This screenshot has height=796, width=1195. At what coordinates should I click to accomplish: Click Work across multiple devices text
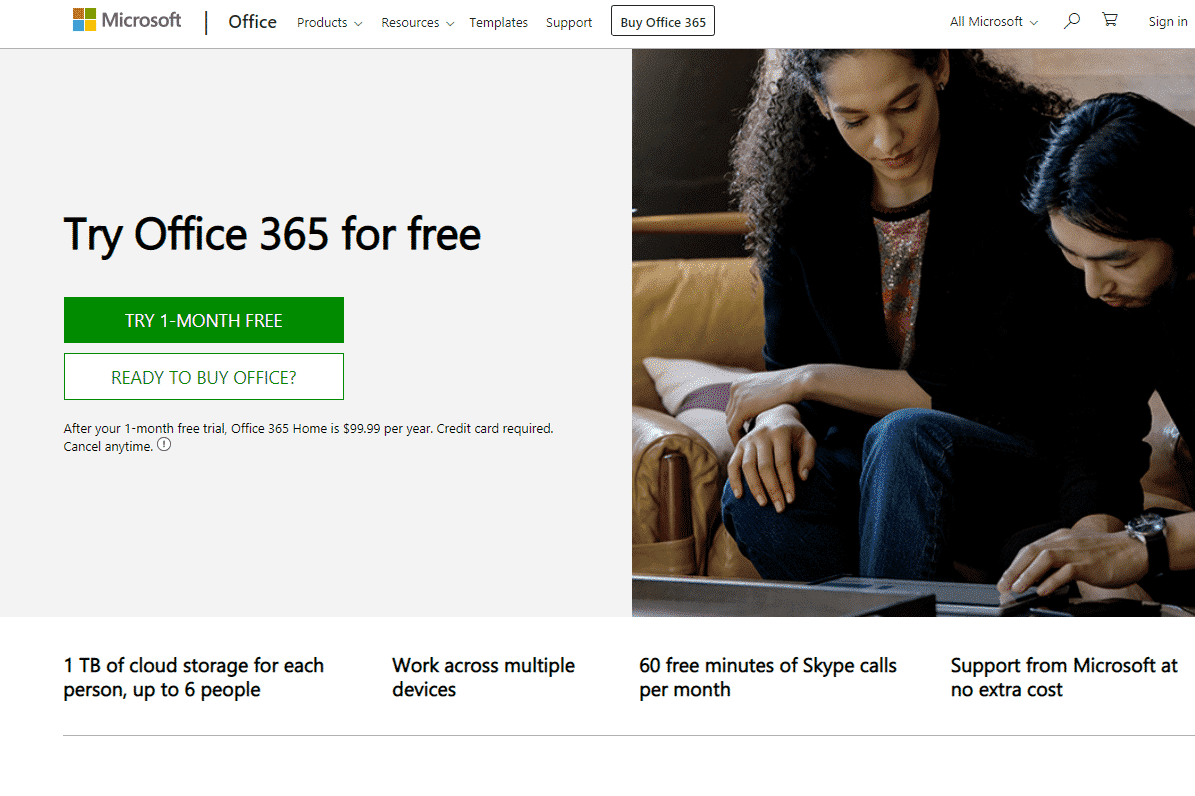click(x=483, y=677)
